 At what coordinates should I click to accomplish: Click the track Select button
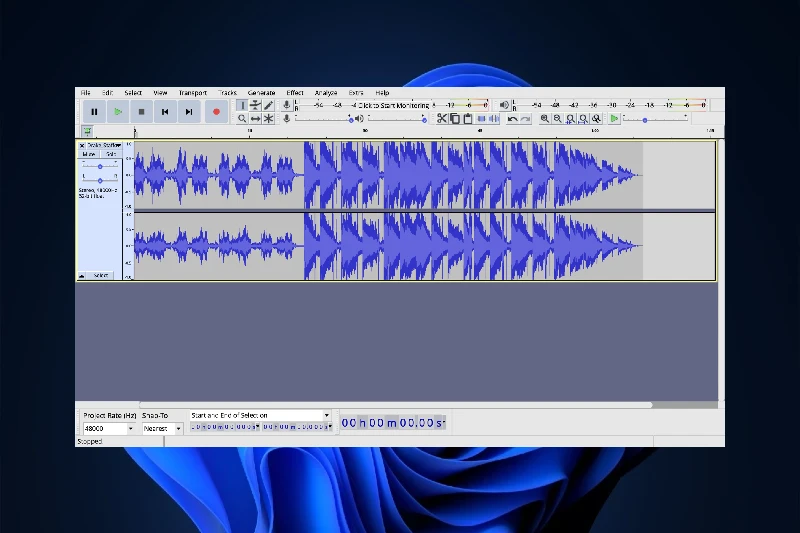coord(101,276)
